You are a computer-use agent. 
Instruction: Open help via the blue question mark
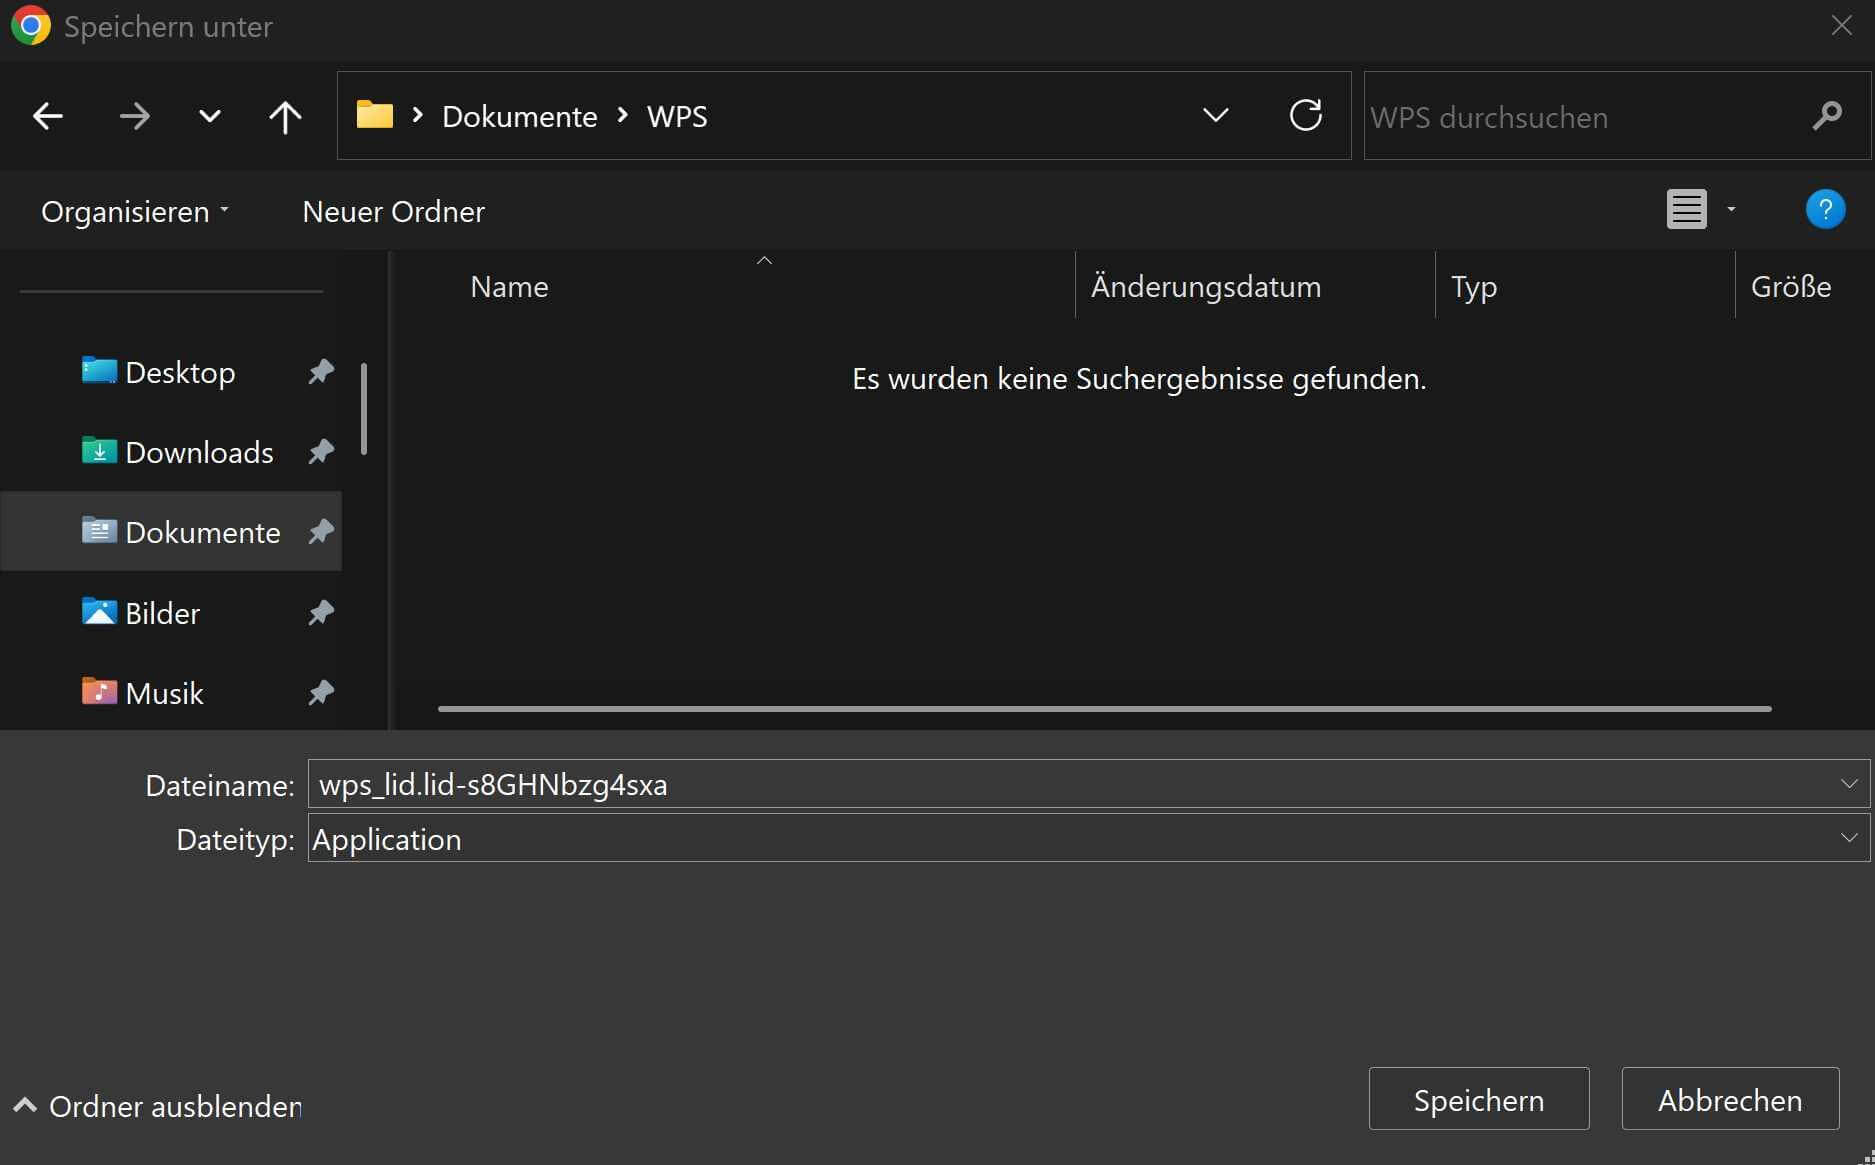click(1825, 209)
